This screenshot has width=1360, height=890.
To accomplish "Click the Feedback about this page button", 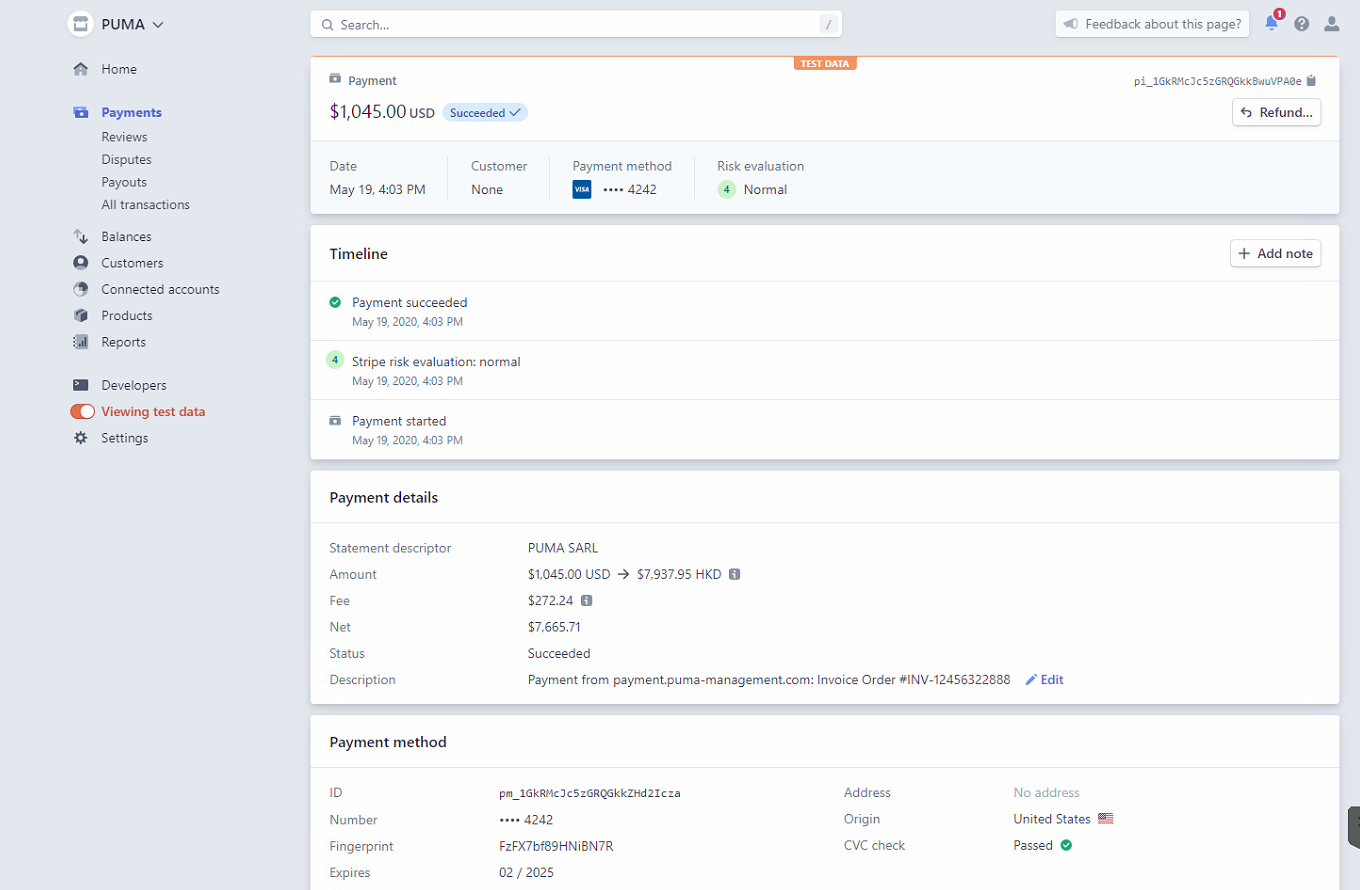I will tap(1152, 24).
